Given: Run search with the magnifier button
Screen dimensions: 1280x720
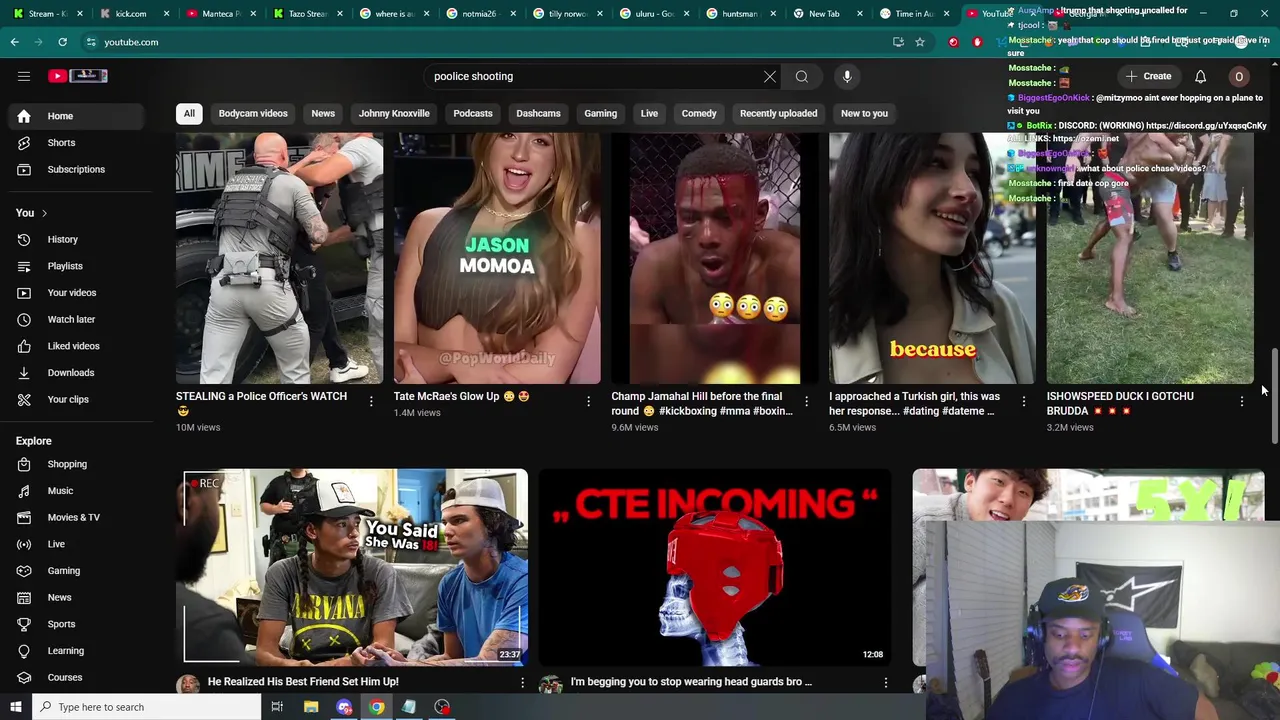Looking at the screenshot, I should [802, 76].
